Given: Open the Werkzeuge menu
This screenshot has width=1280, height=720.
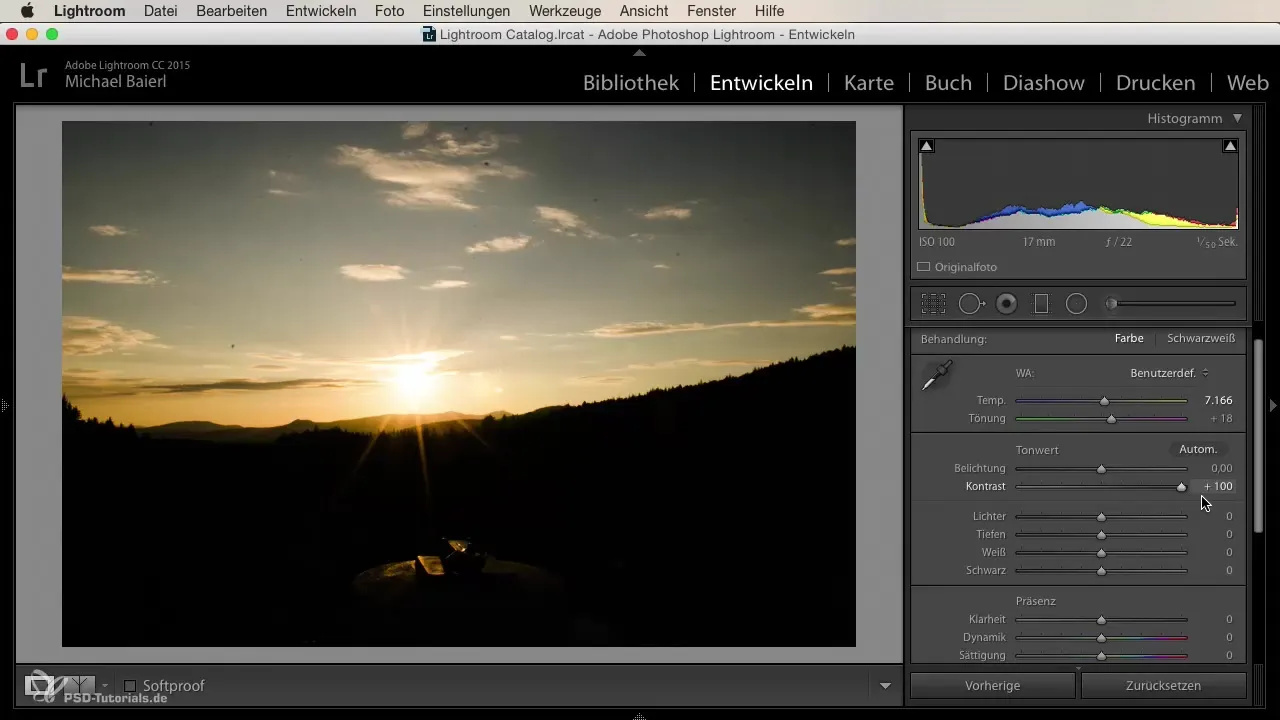Looking at the screenshot, I should (x=565, y=11).
